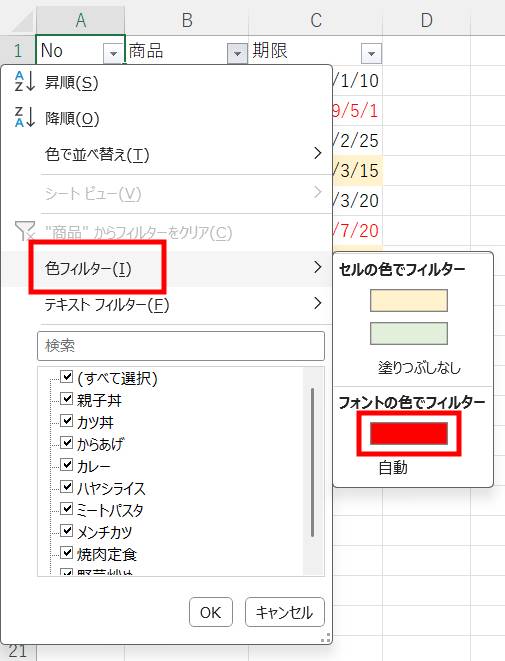Open filter dropdown in No column
Screen dimensions: 505x661
coord(113,54)
